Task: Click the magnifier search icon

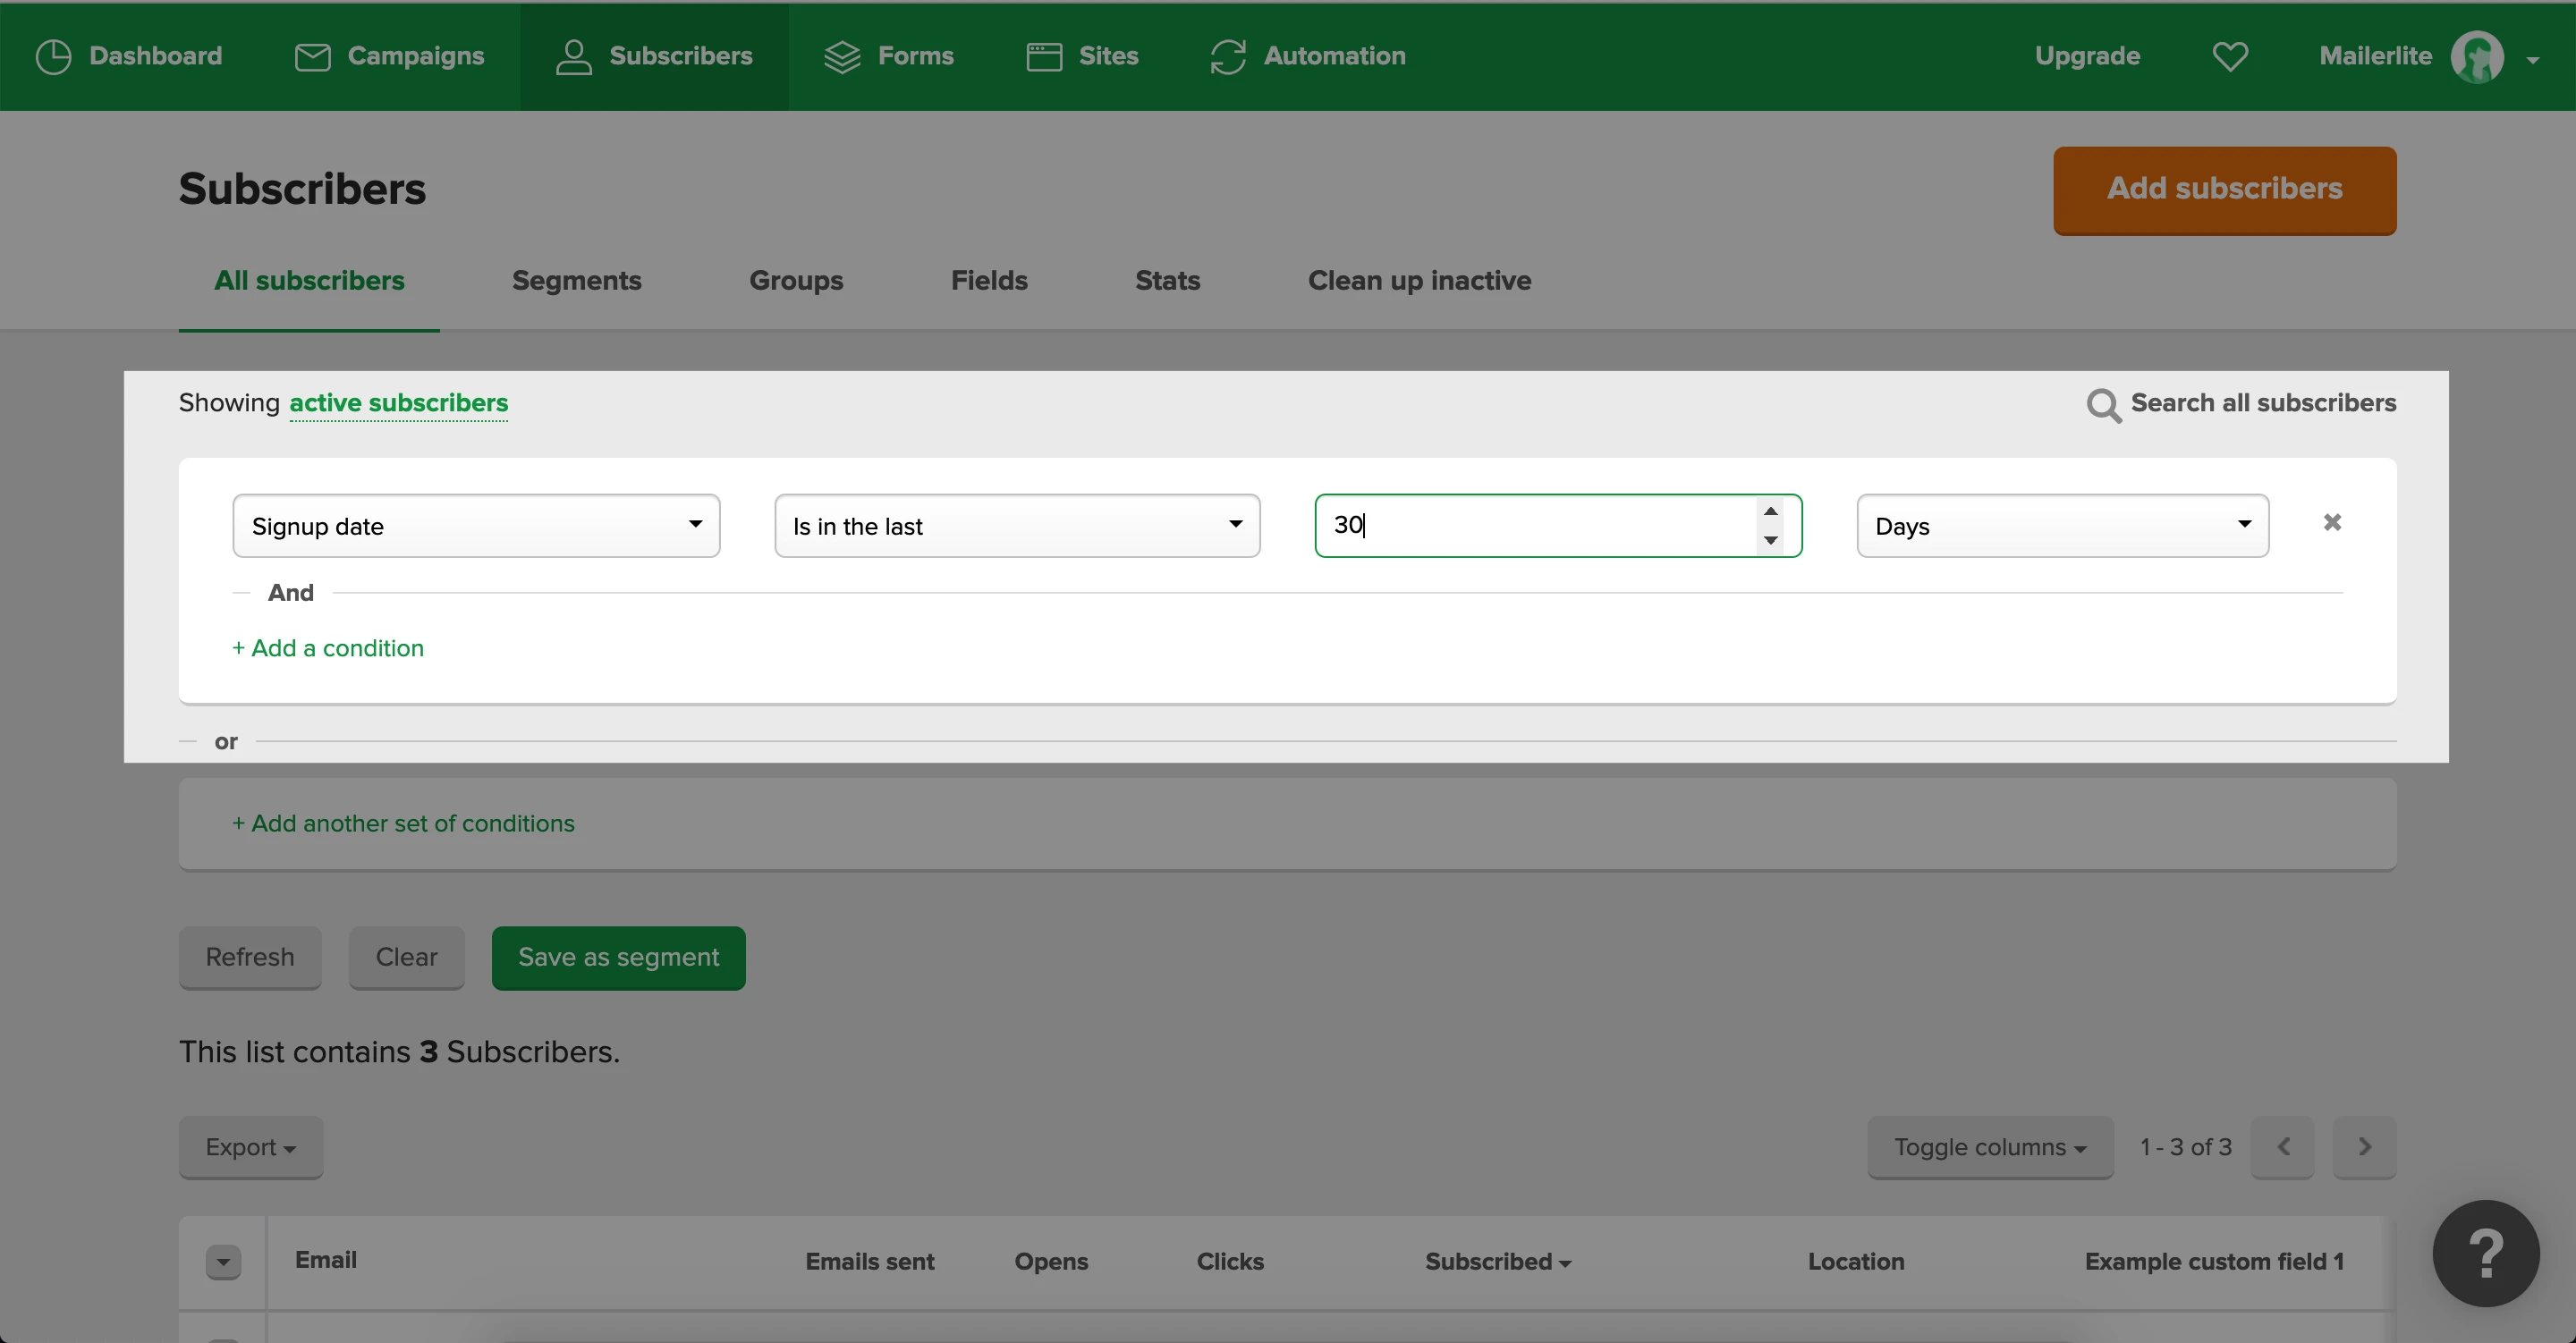Action: [x=2103, y=405]
